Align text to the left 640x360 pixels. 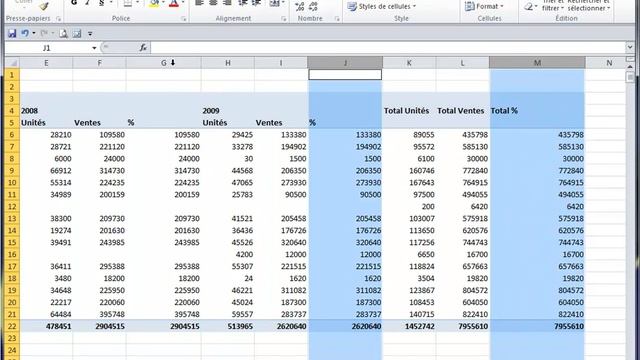[x=199, y=3]
